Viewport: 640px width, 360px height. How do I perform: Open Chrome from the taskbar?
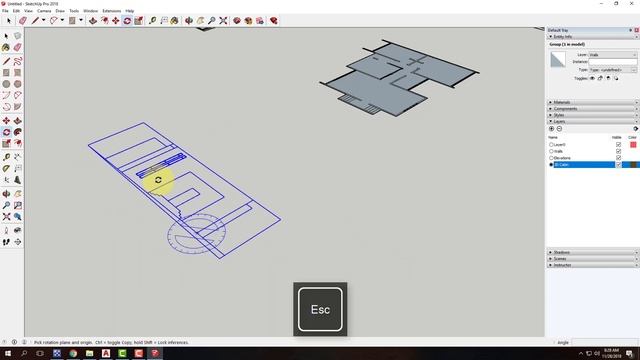pos(73,353)
